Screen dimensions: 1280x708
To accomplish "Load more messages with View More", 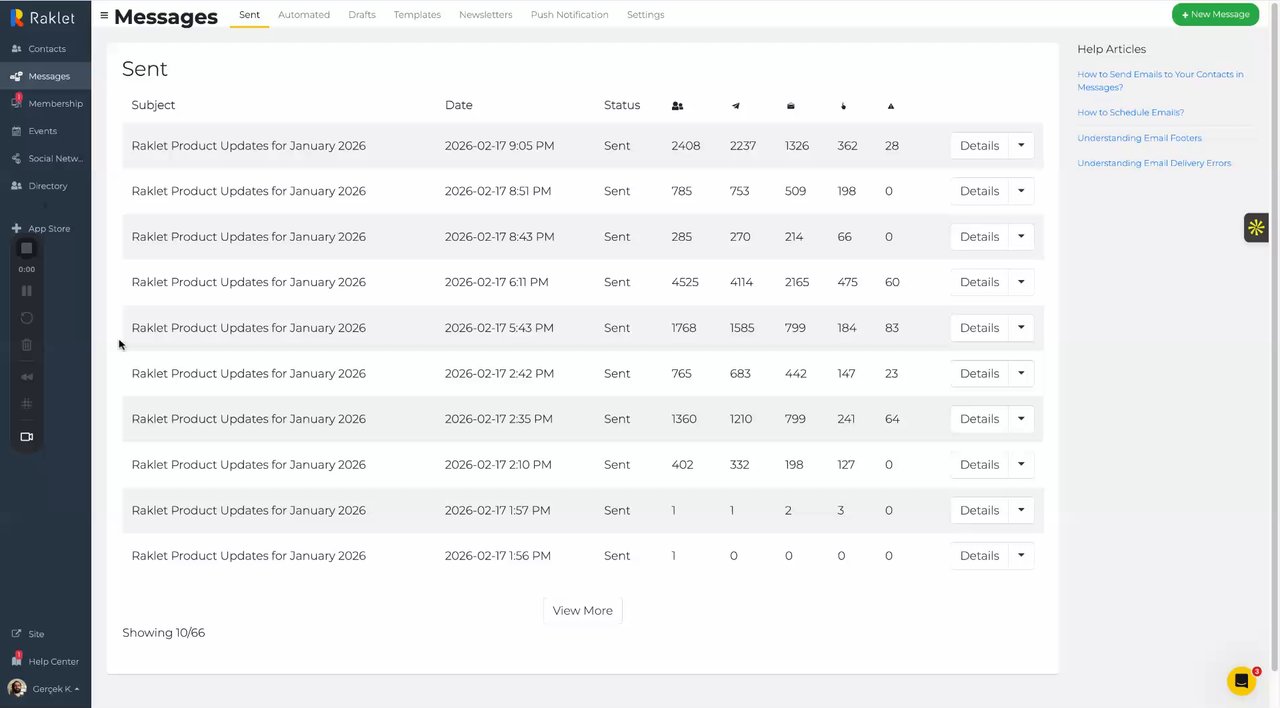I will pos(583,611).
